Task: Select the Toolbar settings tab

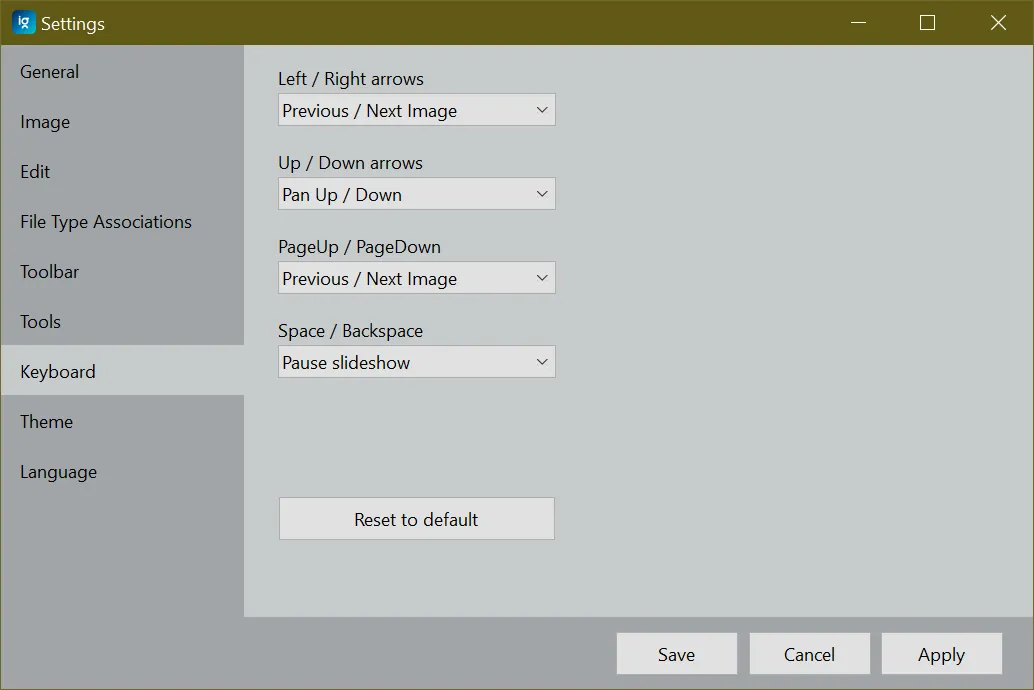Action: coord(122,272)
